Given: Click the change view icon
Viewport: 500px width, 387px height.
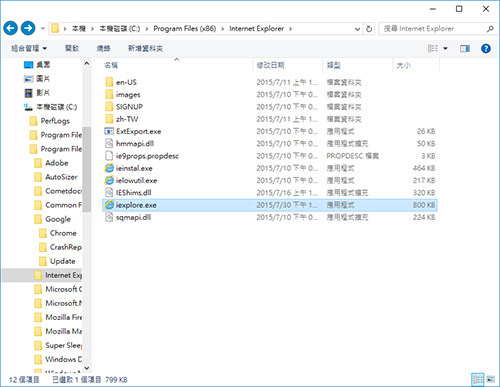Looking at the screenshot, I should (433, 49).
